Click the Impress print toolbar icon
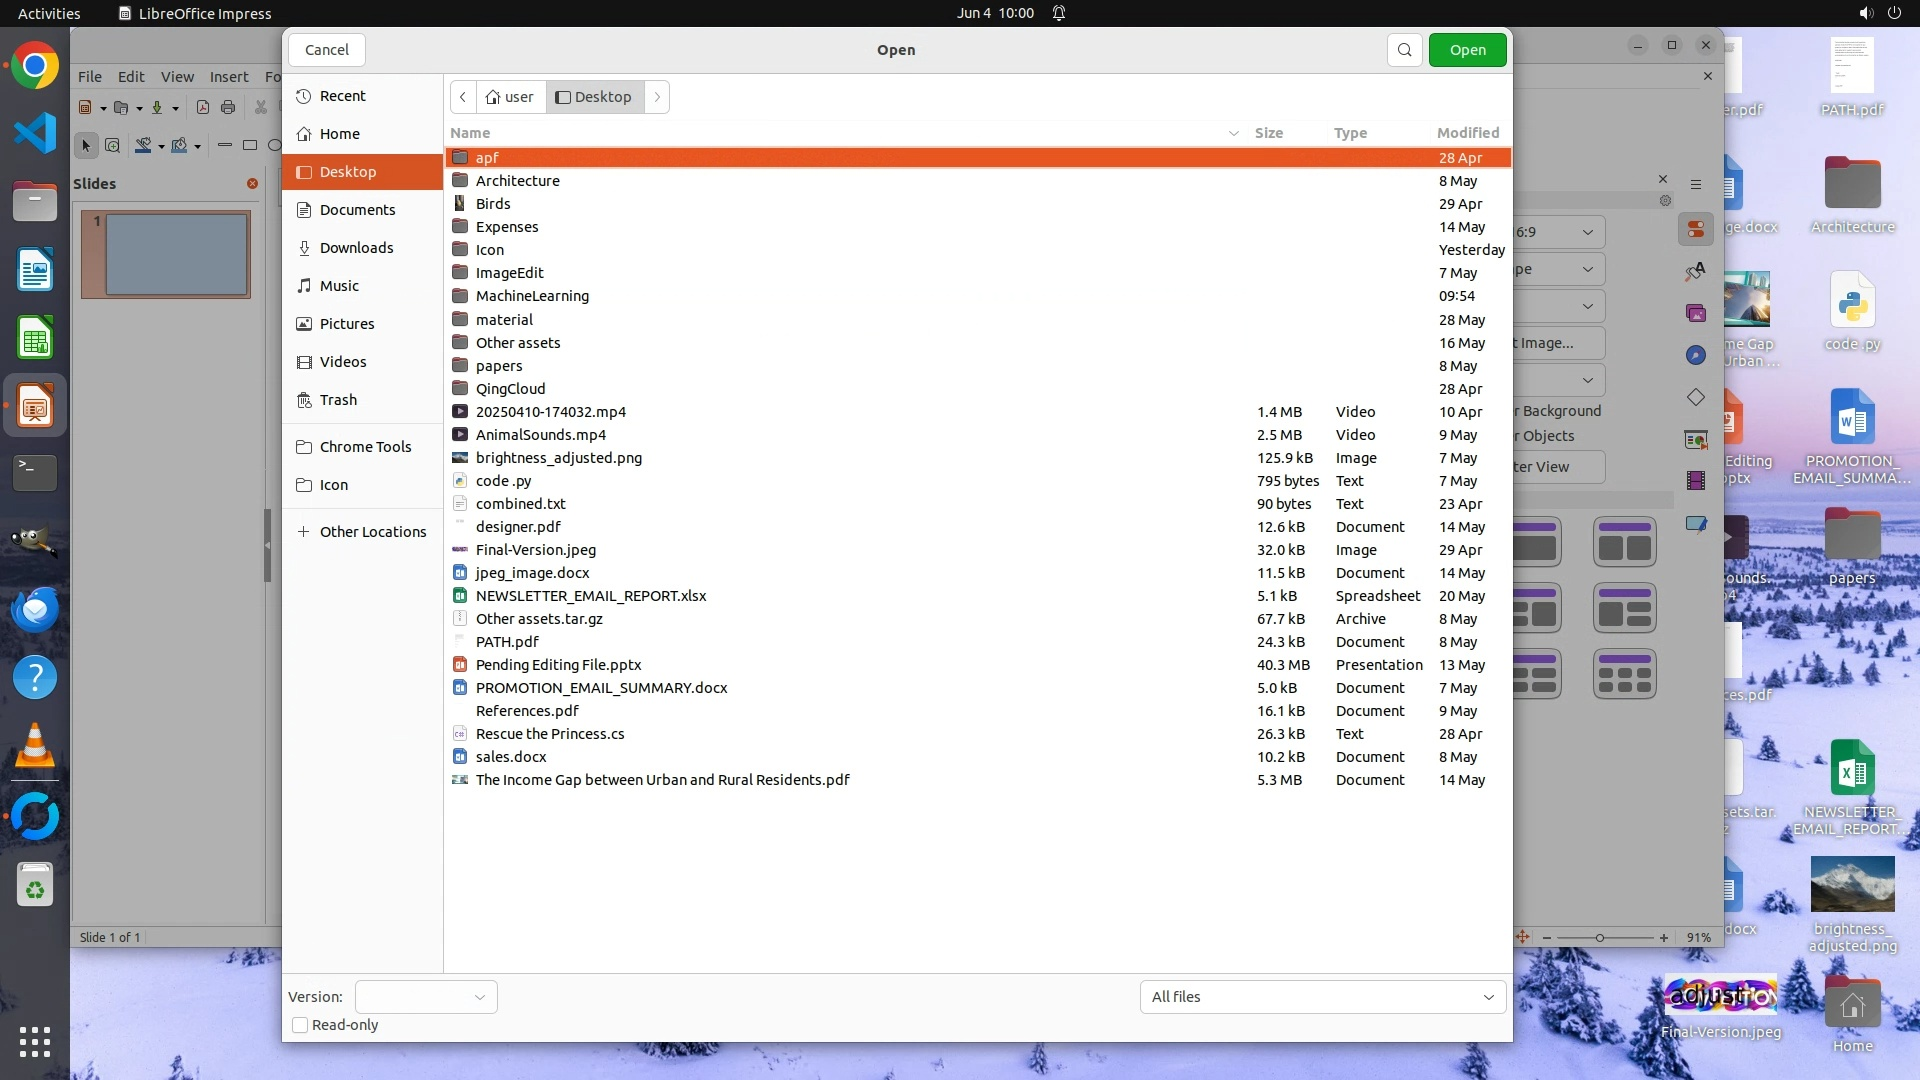Viewport: 1920px width, 1080px height. tap(228, 107)
